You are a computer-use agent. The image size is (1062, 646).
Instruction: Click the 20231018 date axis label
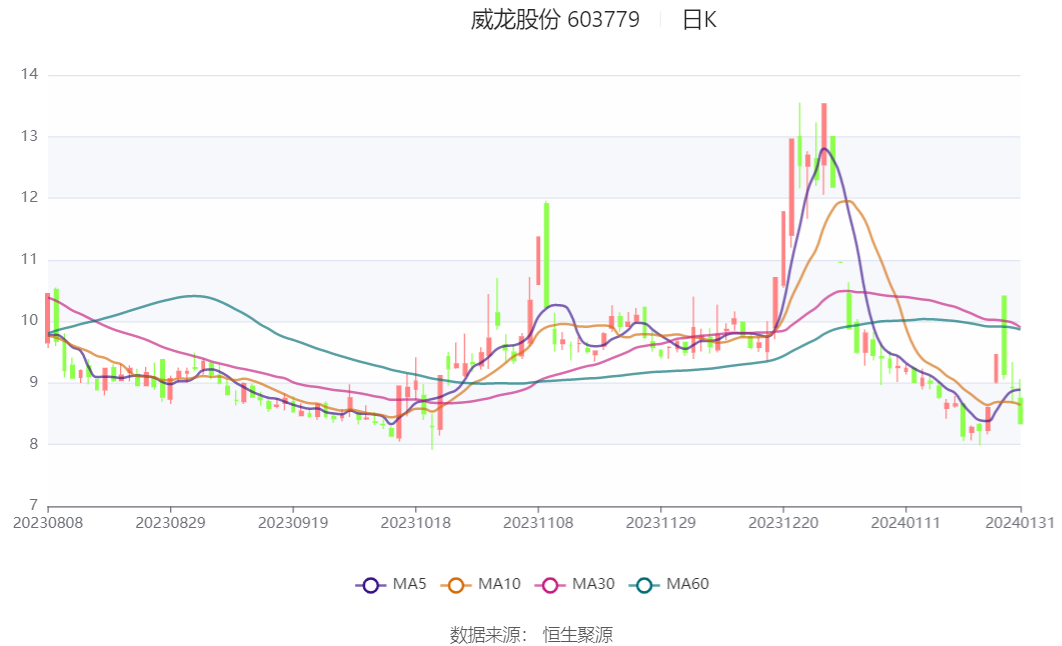[416, 523]
